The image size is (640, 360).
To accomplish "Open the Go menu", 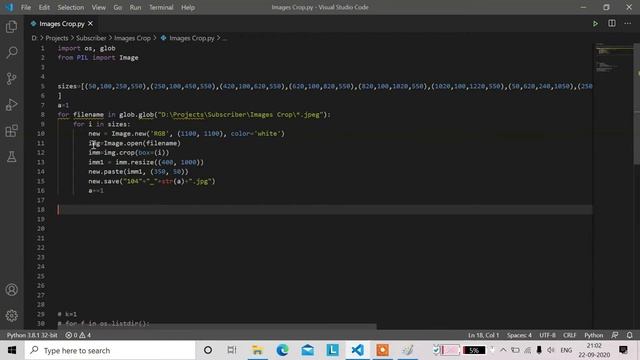I will pyautogui.click(x=118, y=7).
